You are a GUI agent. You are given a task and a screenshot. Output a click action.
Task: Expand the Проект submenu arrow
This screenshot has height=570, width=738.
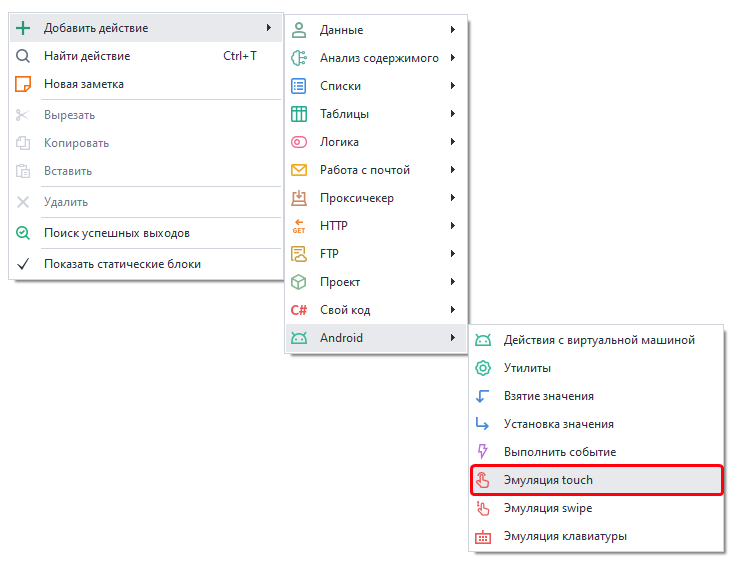(453, 282)
